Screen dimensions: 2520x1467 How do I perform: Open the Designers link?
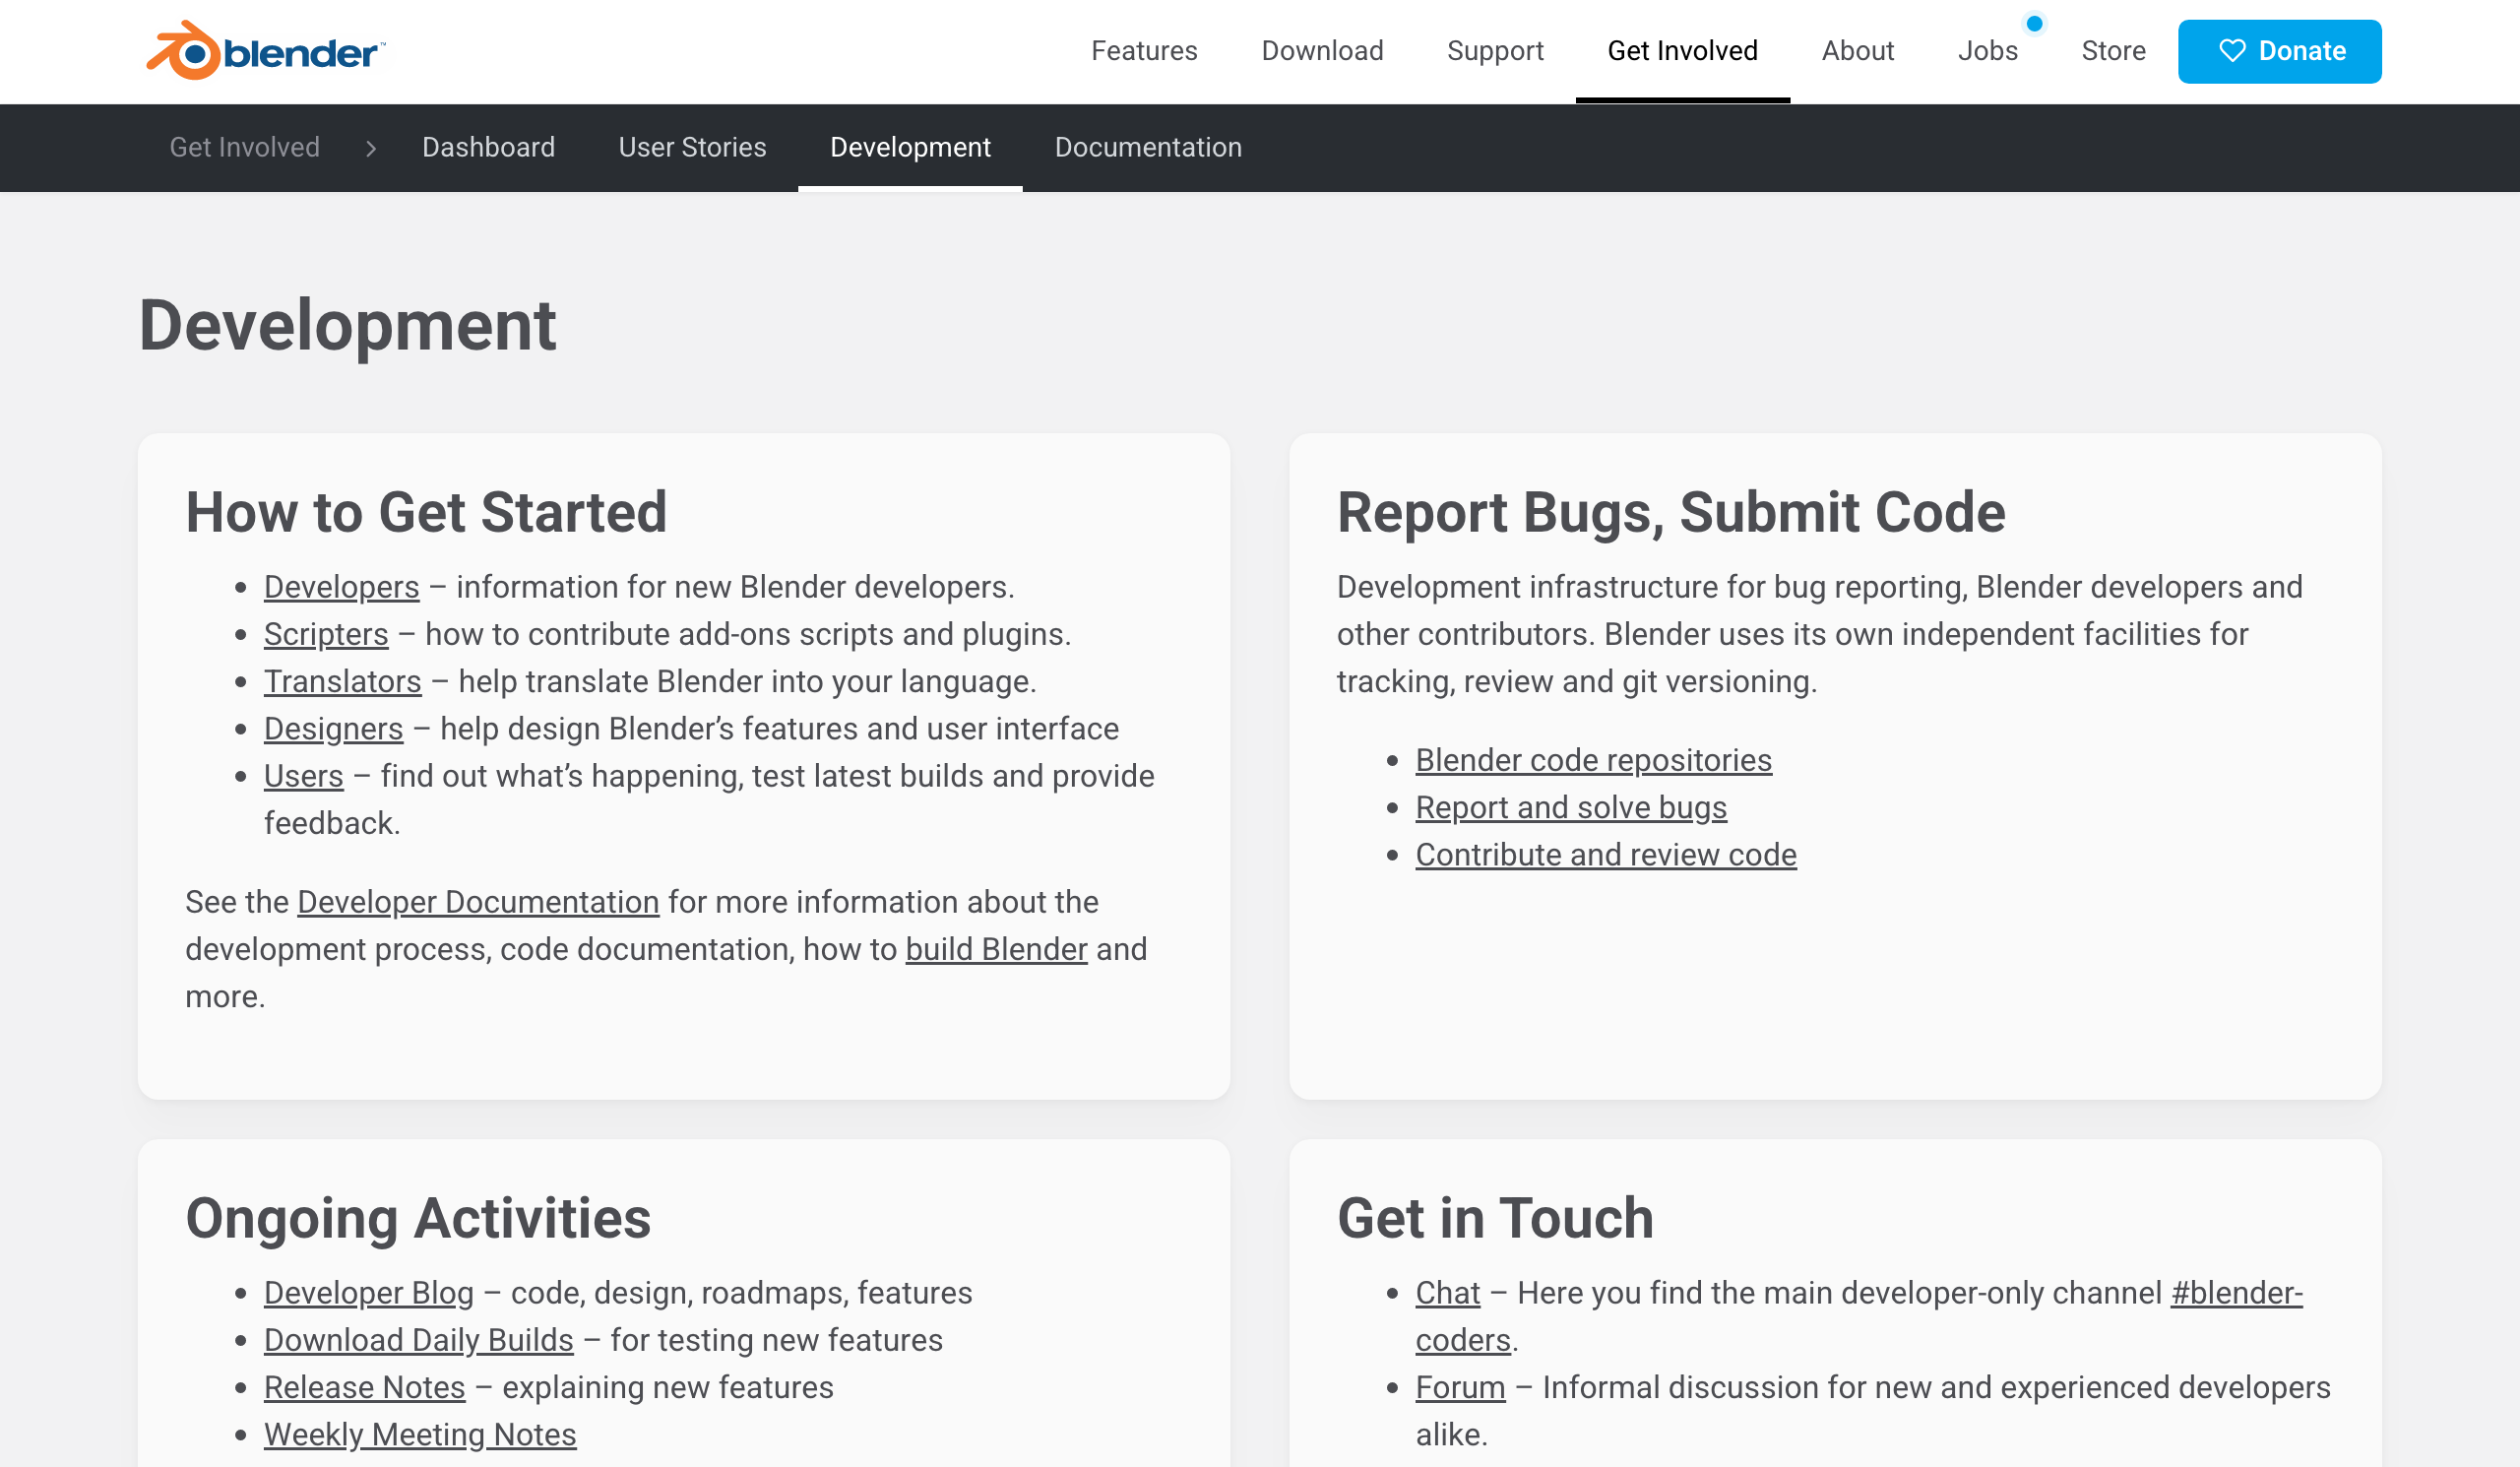coord(333,728)
